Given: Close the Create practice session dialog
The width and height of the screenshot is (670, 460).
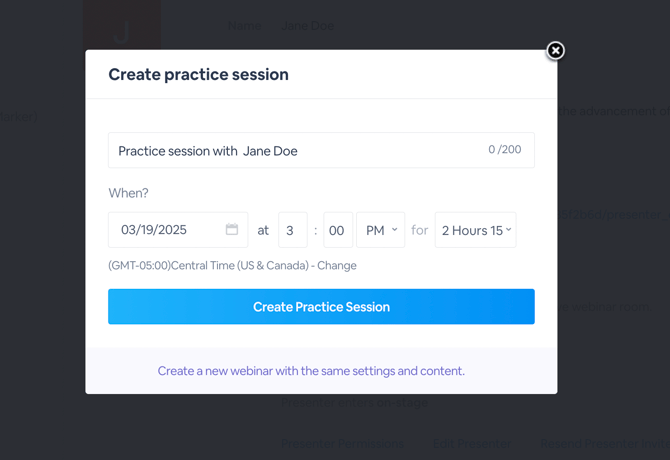Looking at the screenshot, I should [x=555, y=51].
